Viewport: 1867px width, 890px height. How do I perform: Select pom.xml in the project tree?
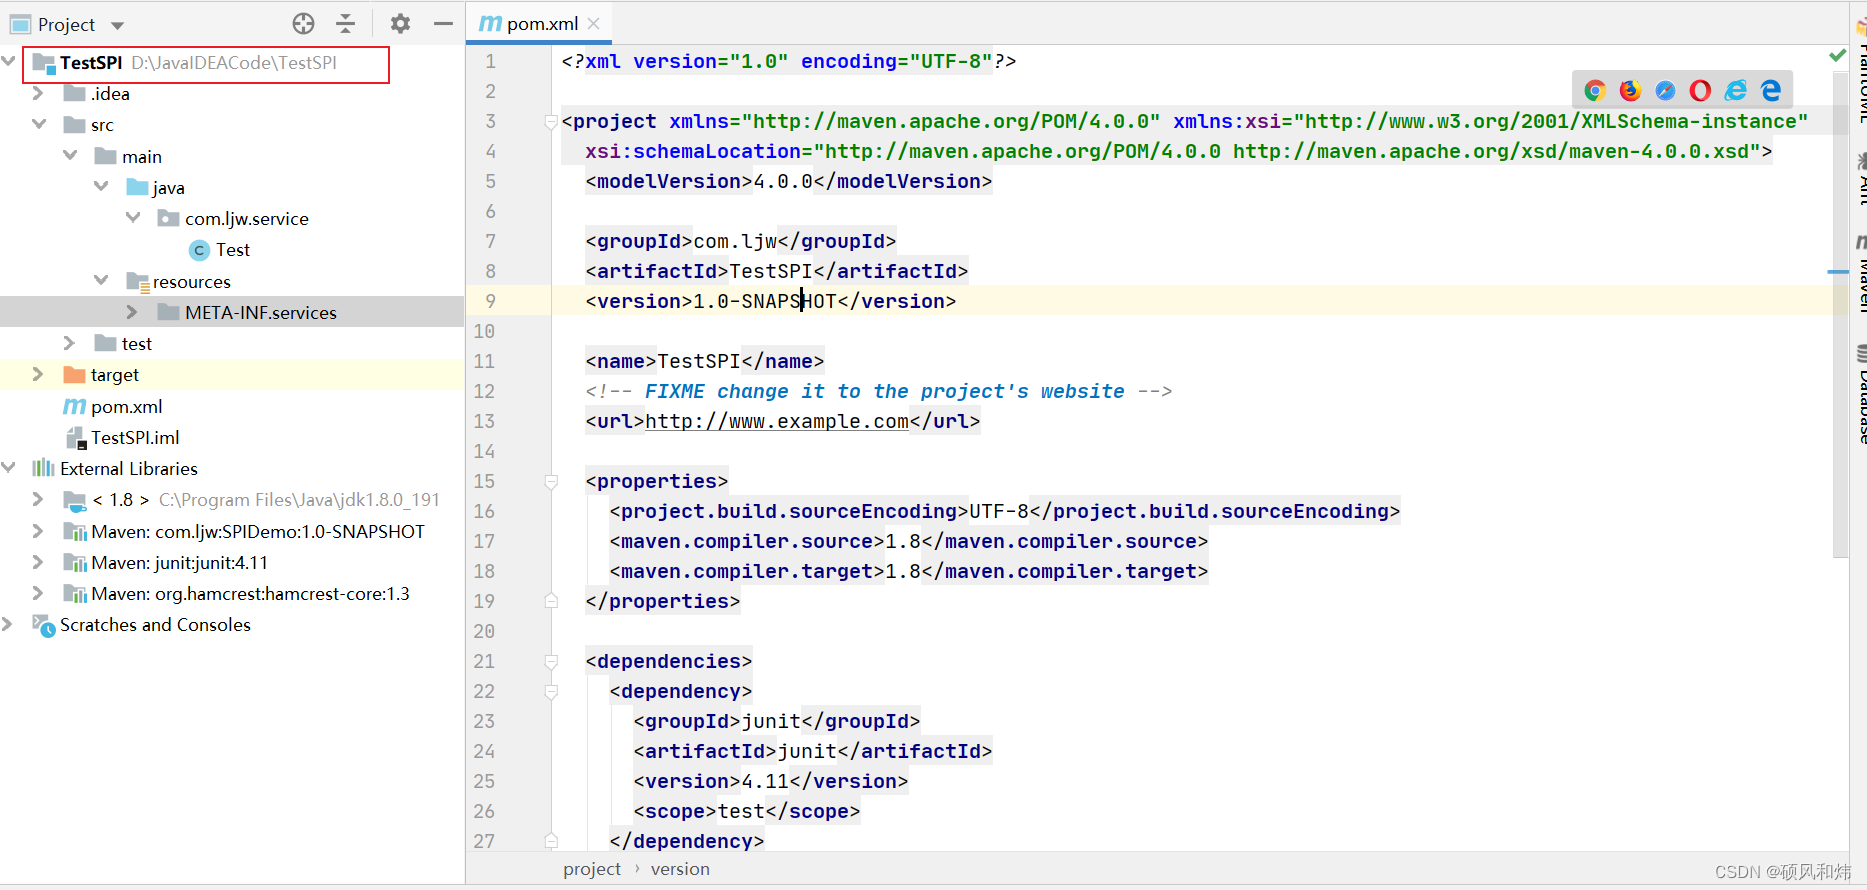126,407
